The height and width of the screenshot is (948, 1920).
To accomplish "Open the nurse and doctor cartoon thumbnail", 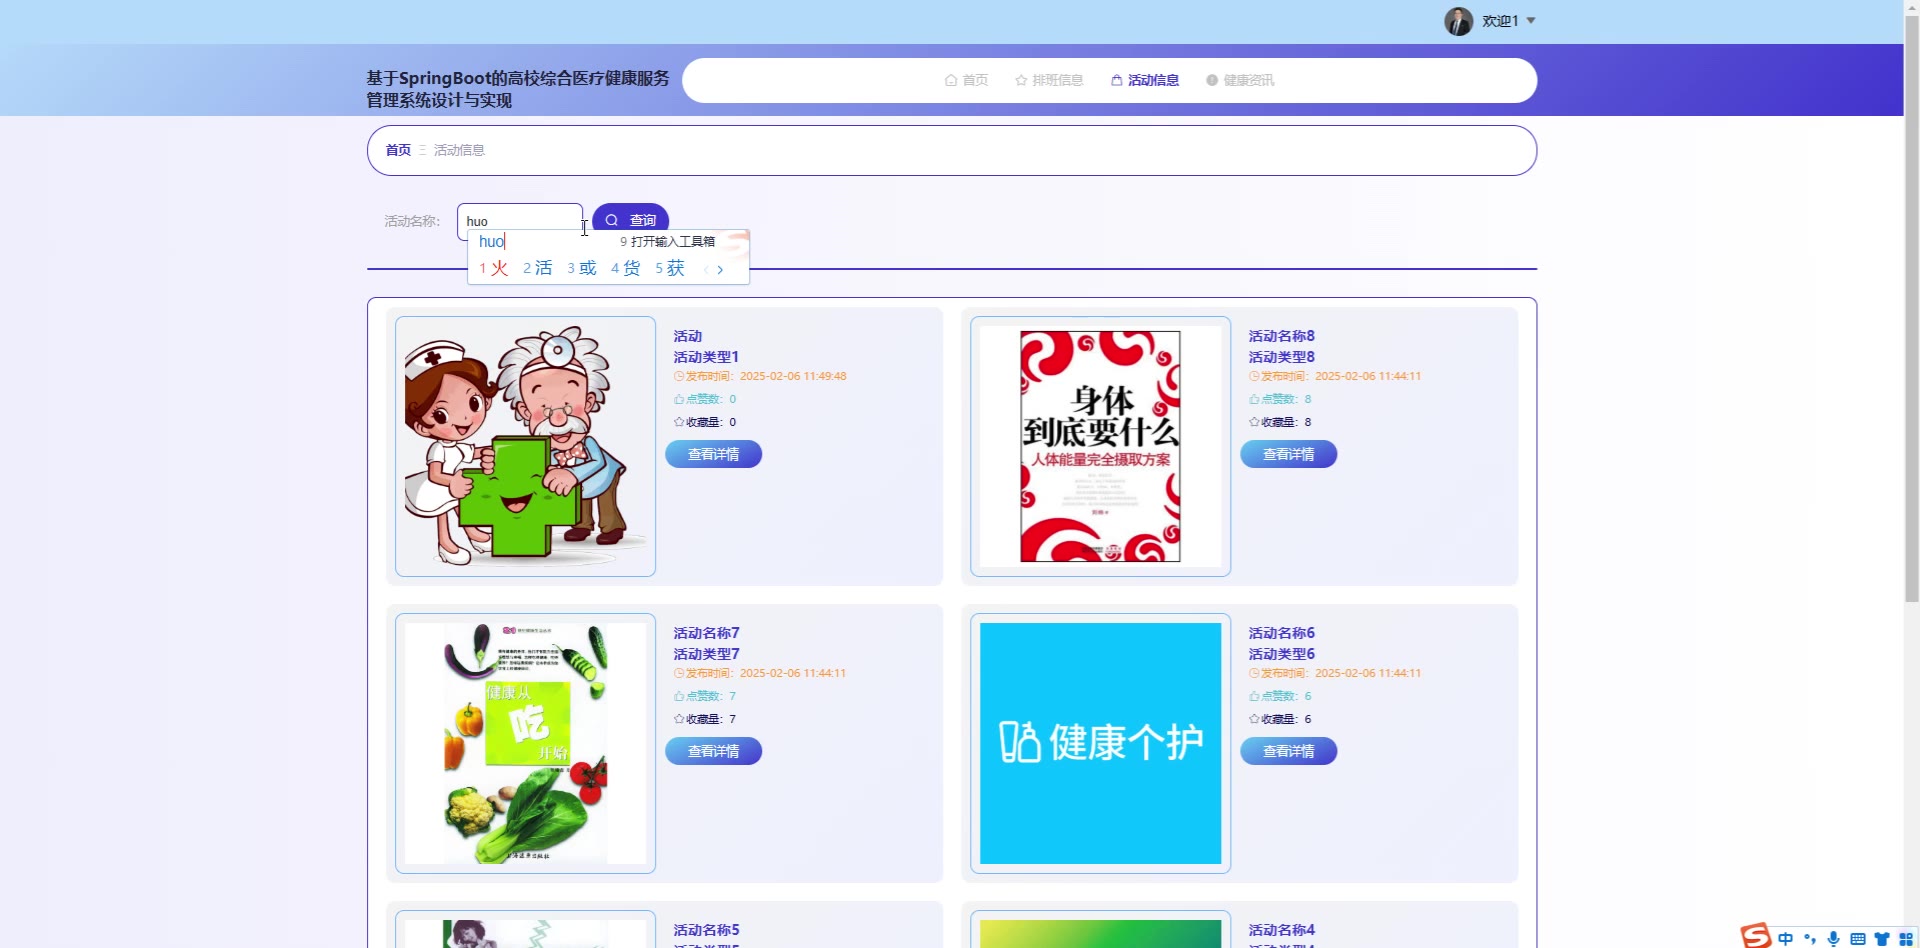I will [525, 446].
